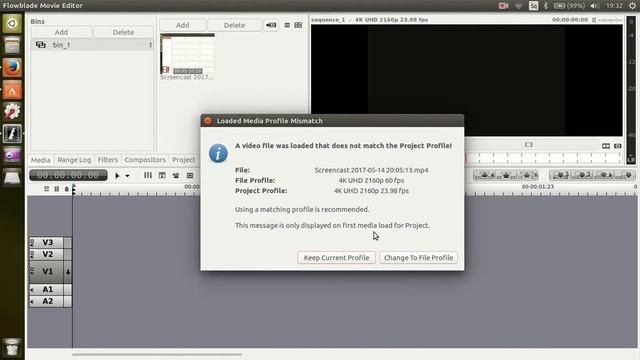Select the V2 track header
Viewport: 640px width, 360px height.
[48, 254]
